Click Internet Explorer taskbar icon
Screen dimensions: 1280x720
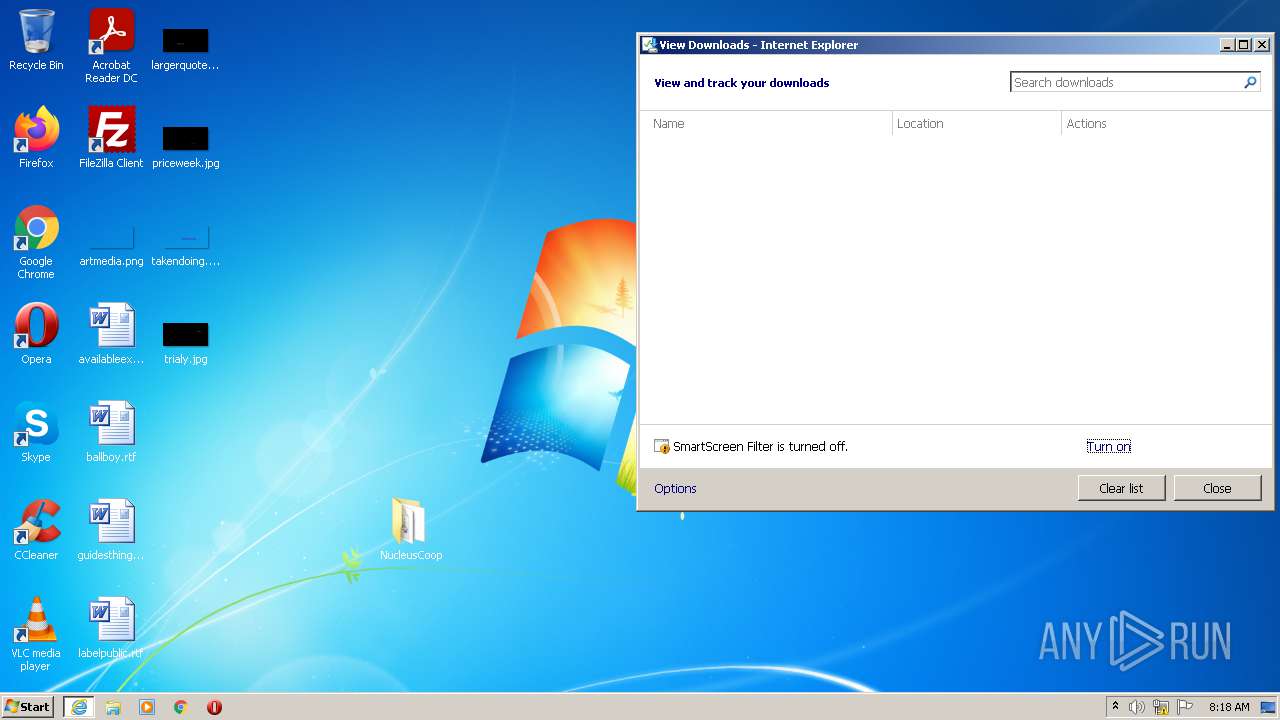coord(79,707)
